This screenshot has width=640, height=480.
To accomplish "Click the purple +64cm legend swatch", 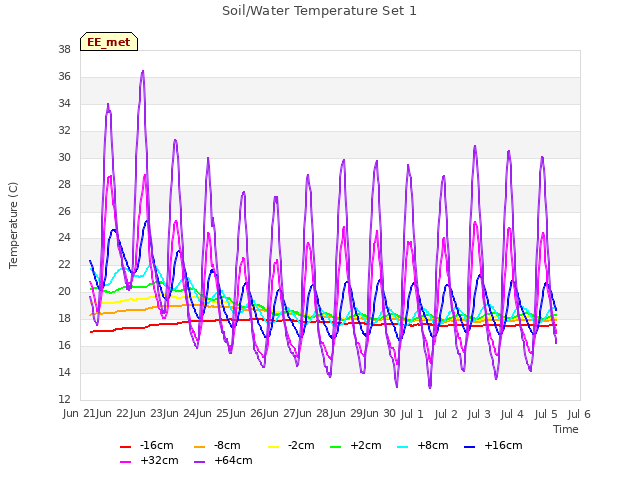I will (200, 462).
